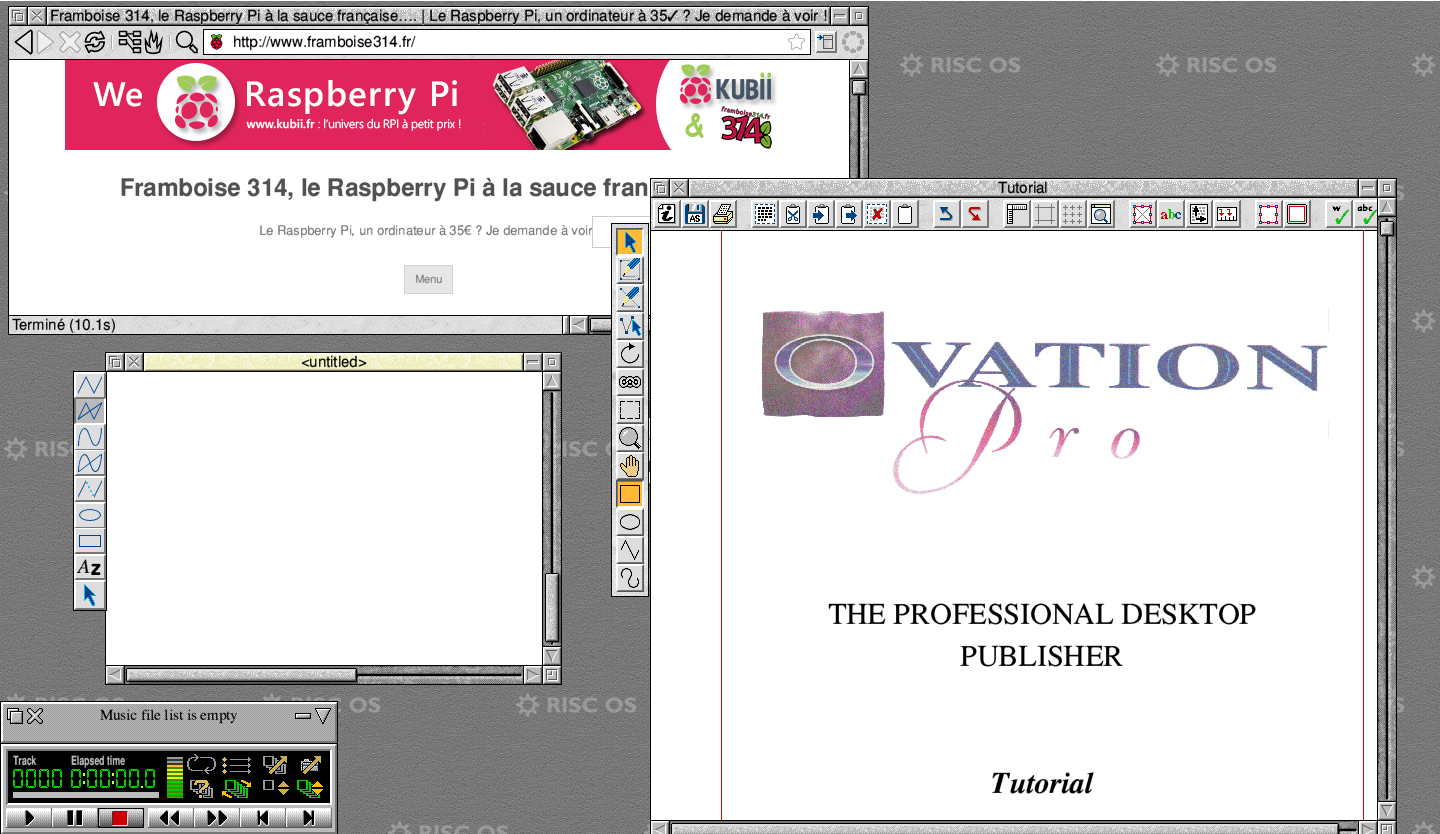The height and width of the screenshot is (834, 1440).
Task: Select the ellipse tool in Draw toolbox
Action: tap(90, 515)
